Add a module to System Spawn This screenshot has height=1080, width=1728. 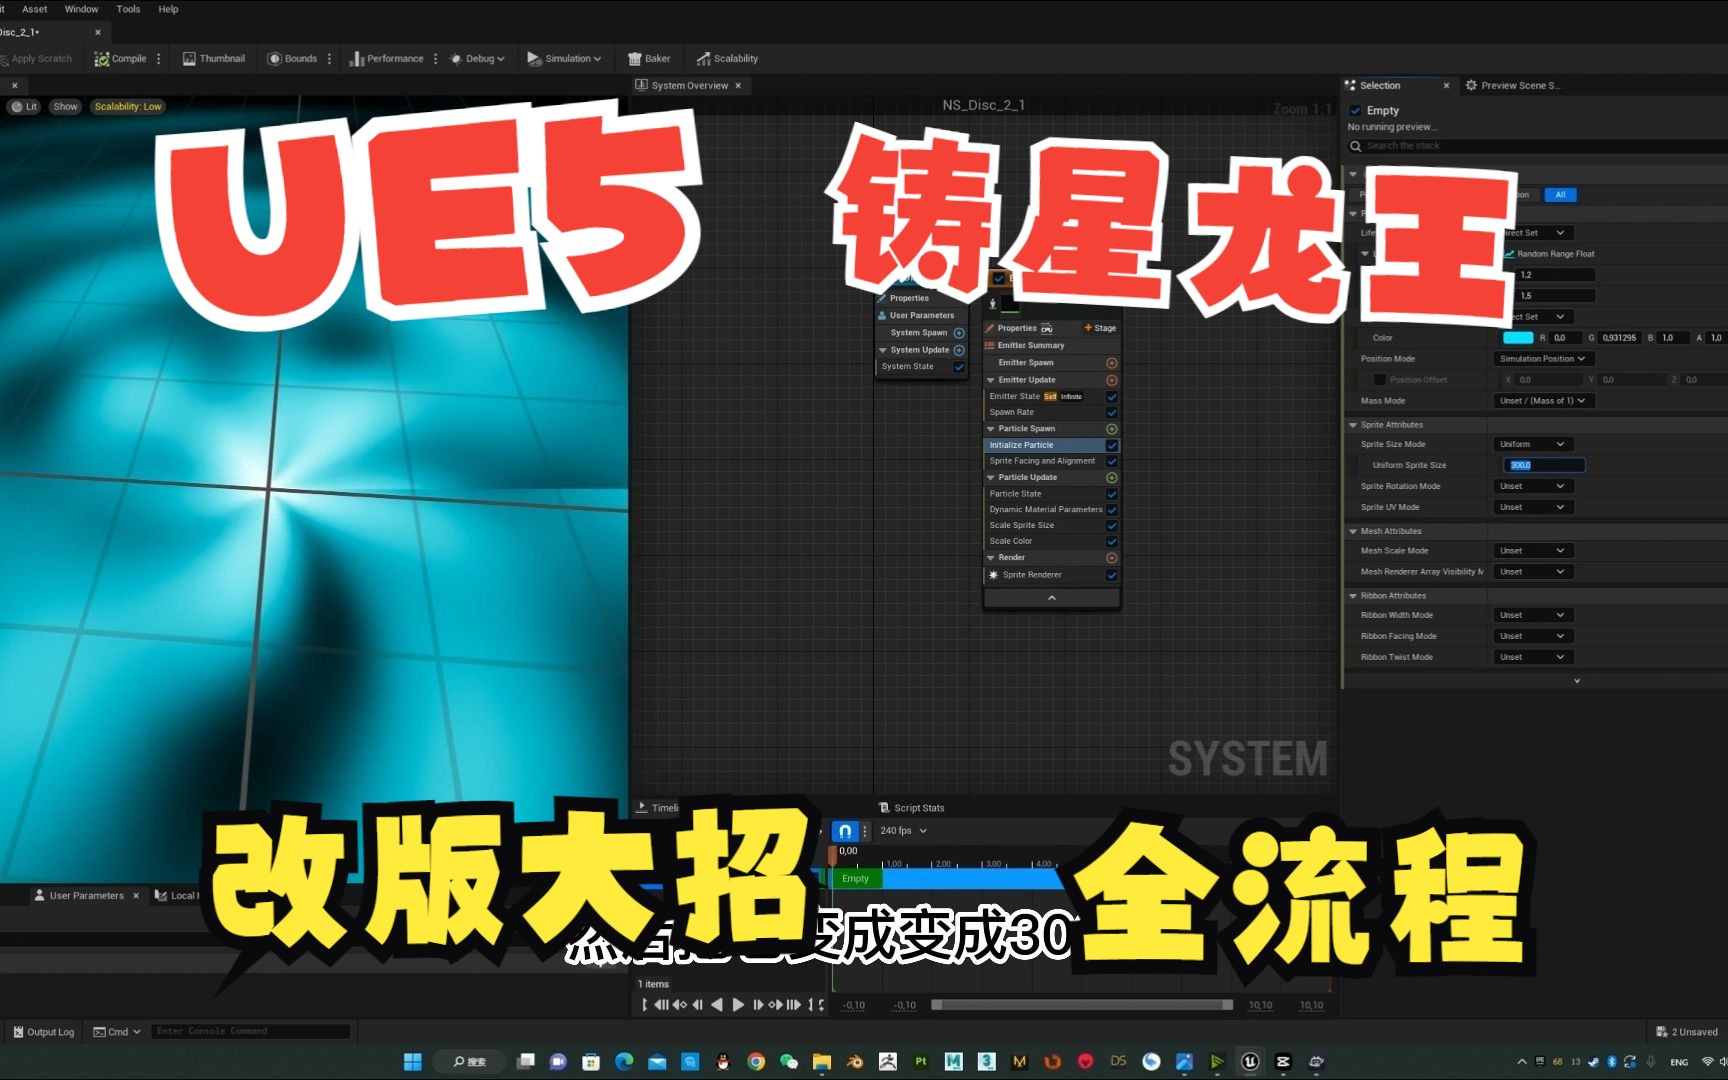tap(959, 333)
